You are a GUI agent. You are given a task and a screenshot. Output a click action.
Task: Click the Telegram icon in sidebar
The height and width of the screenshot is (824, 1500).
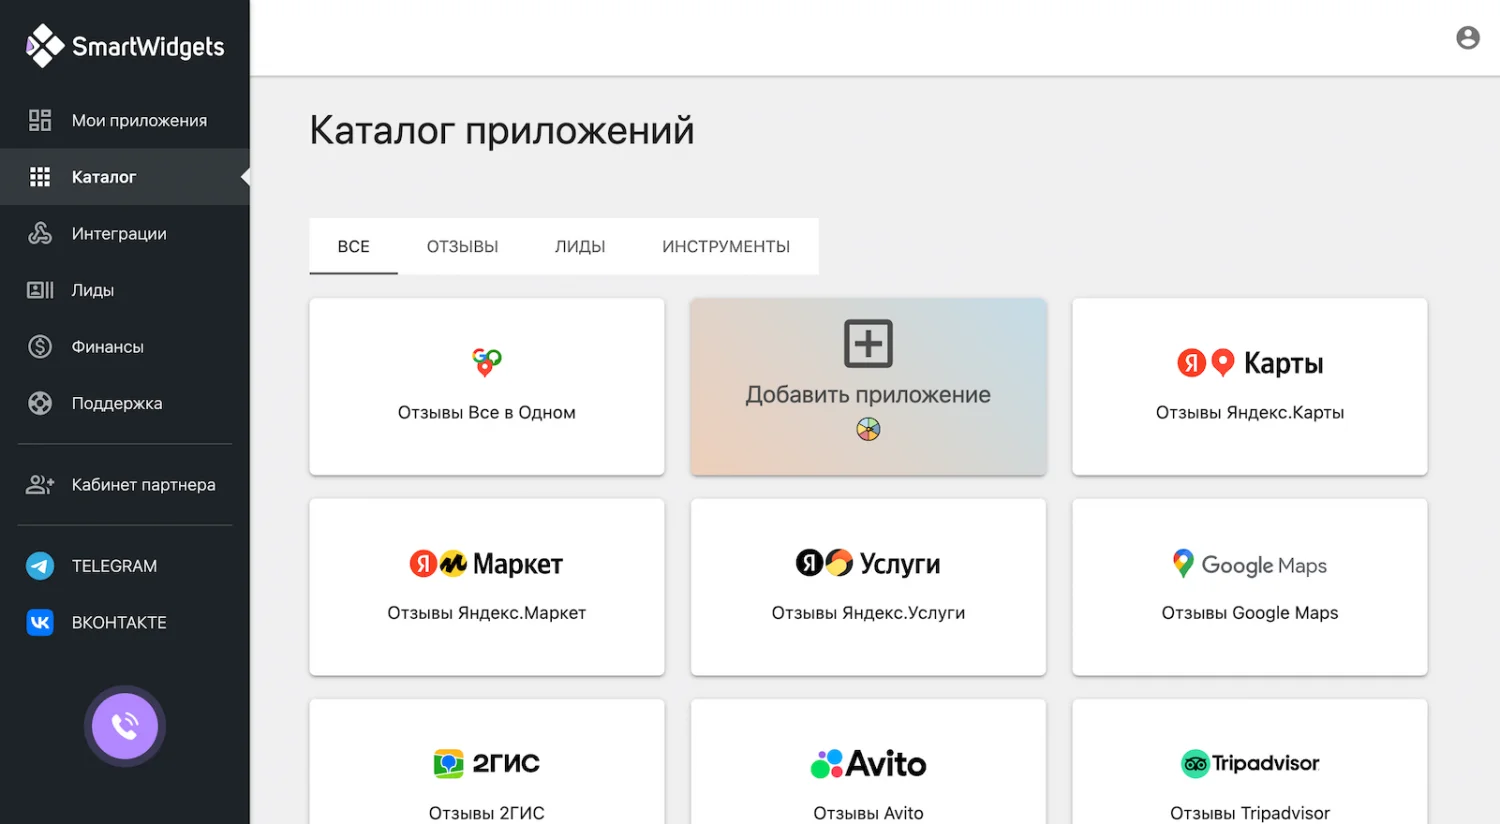click(40, 566)
